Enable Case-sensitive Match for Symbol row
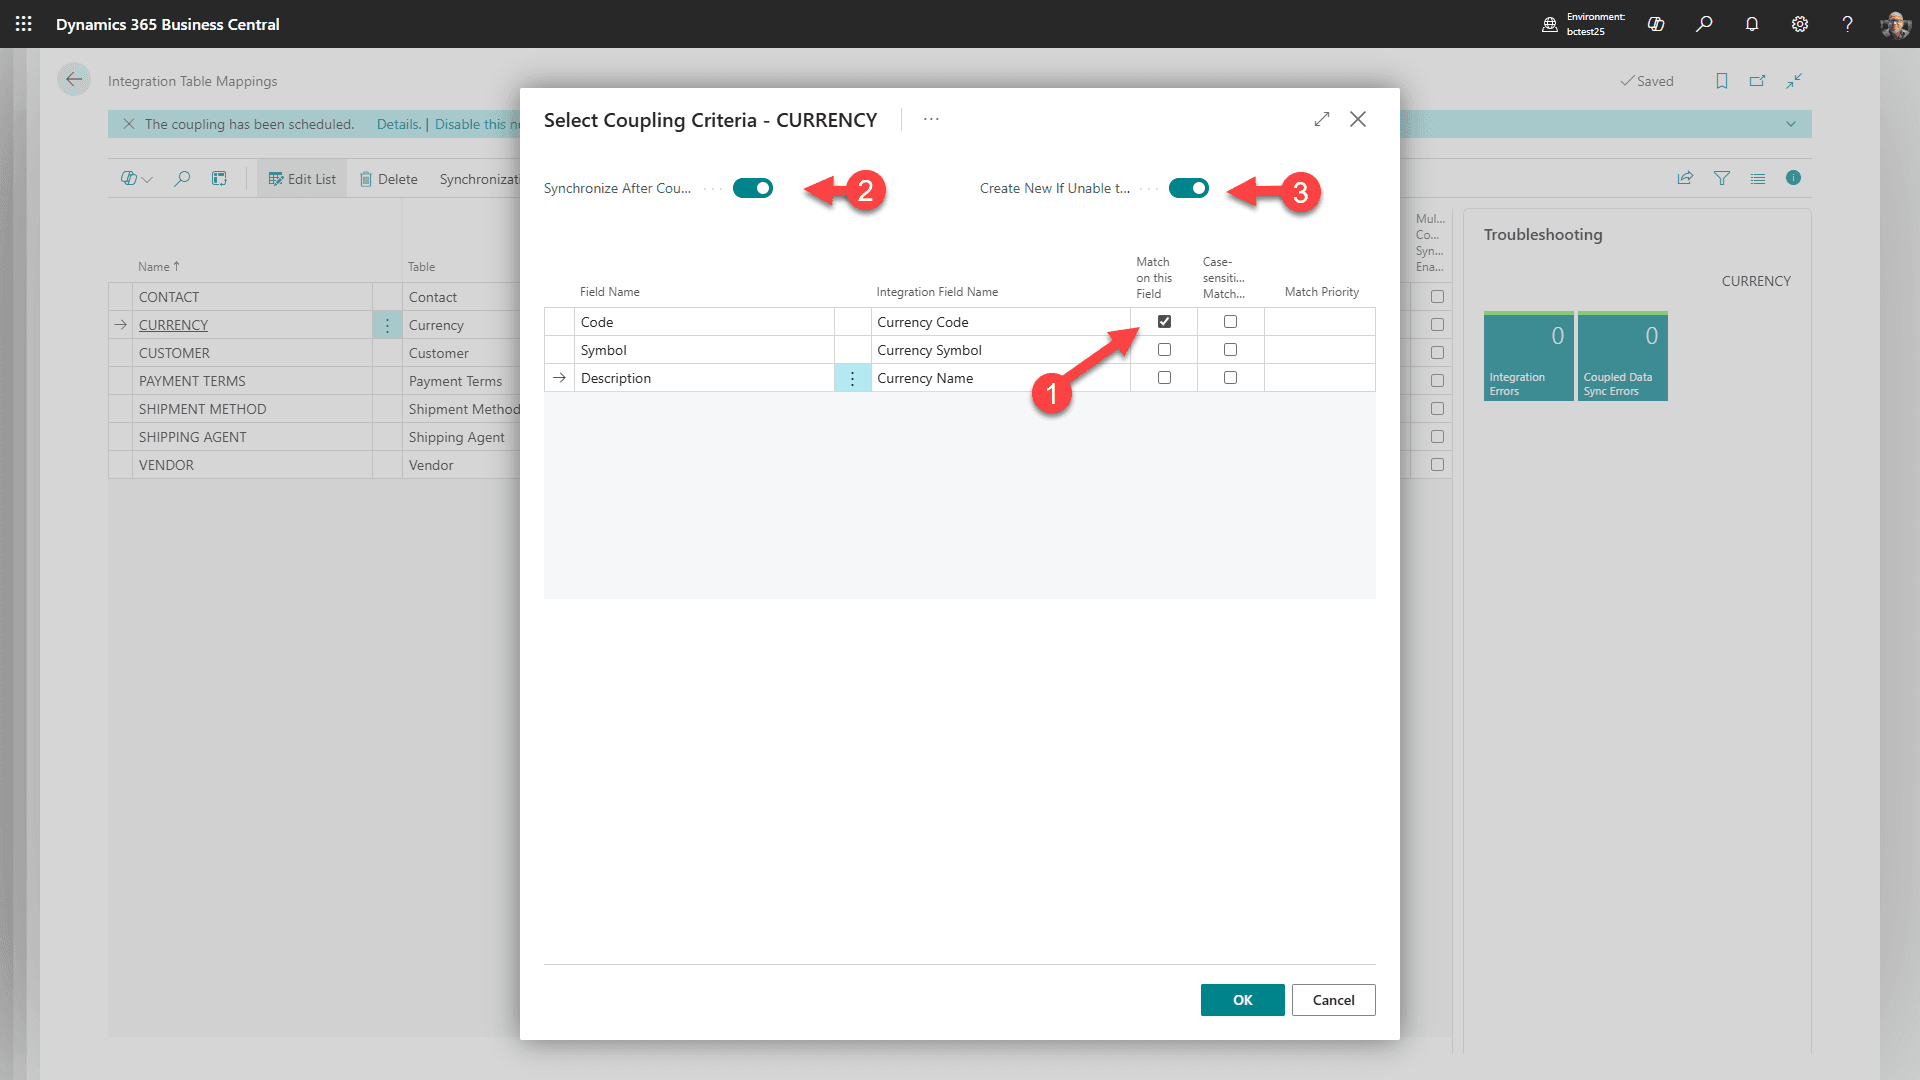 point(1230,349)
